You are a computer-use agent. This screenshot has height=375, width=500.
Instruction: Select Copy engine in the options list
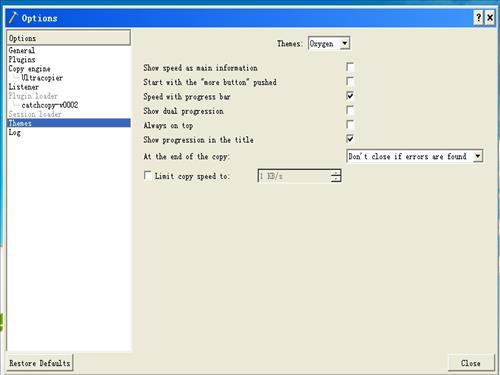[x=29, y=69]
